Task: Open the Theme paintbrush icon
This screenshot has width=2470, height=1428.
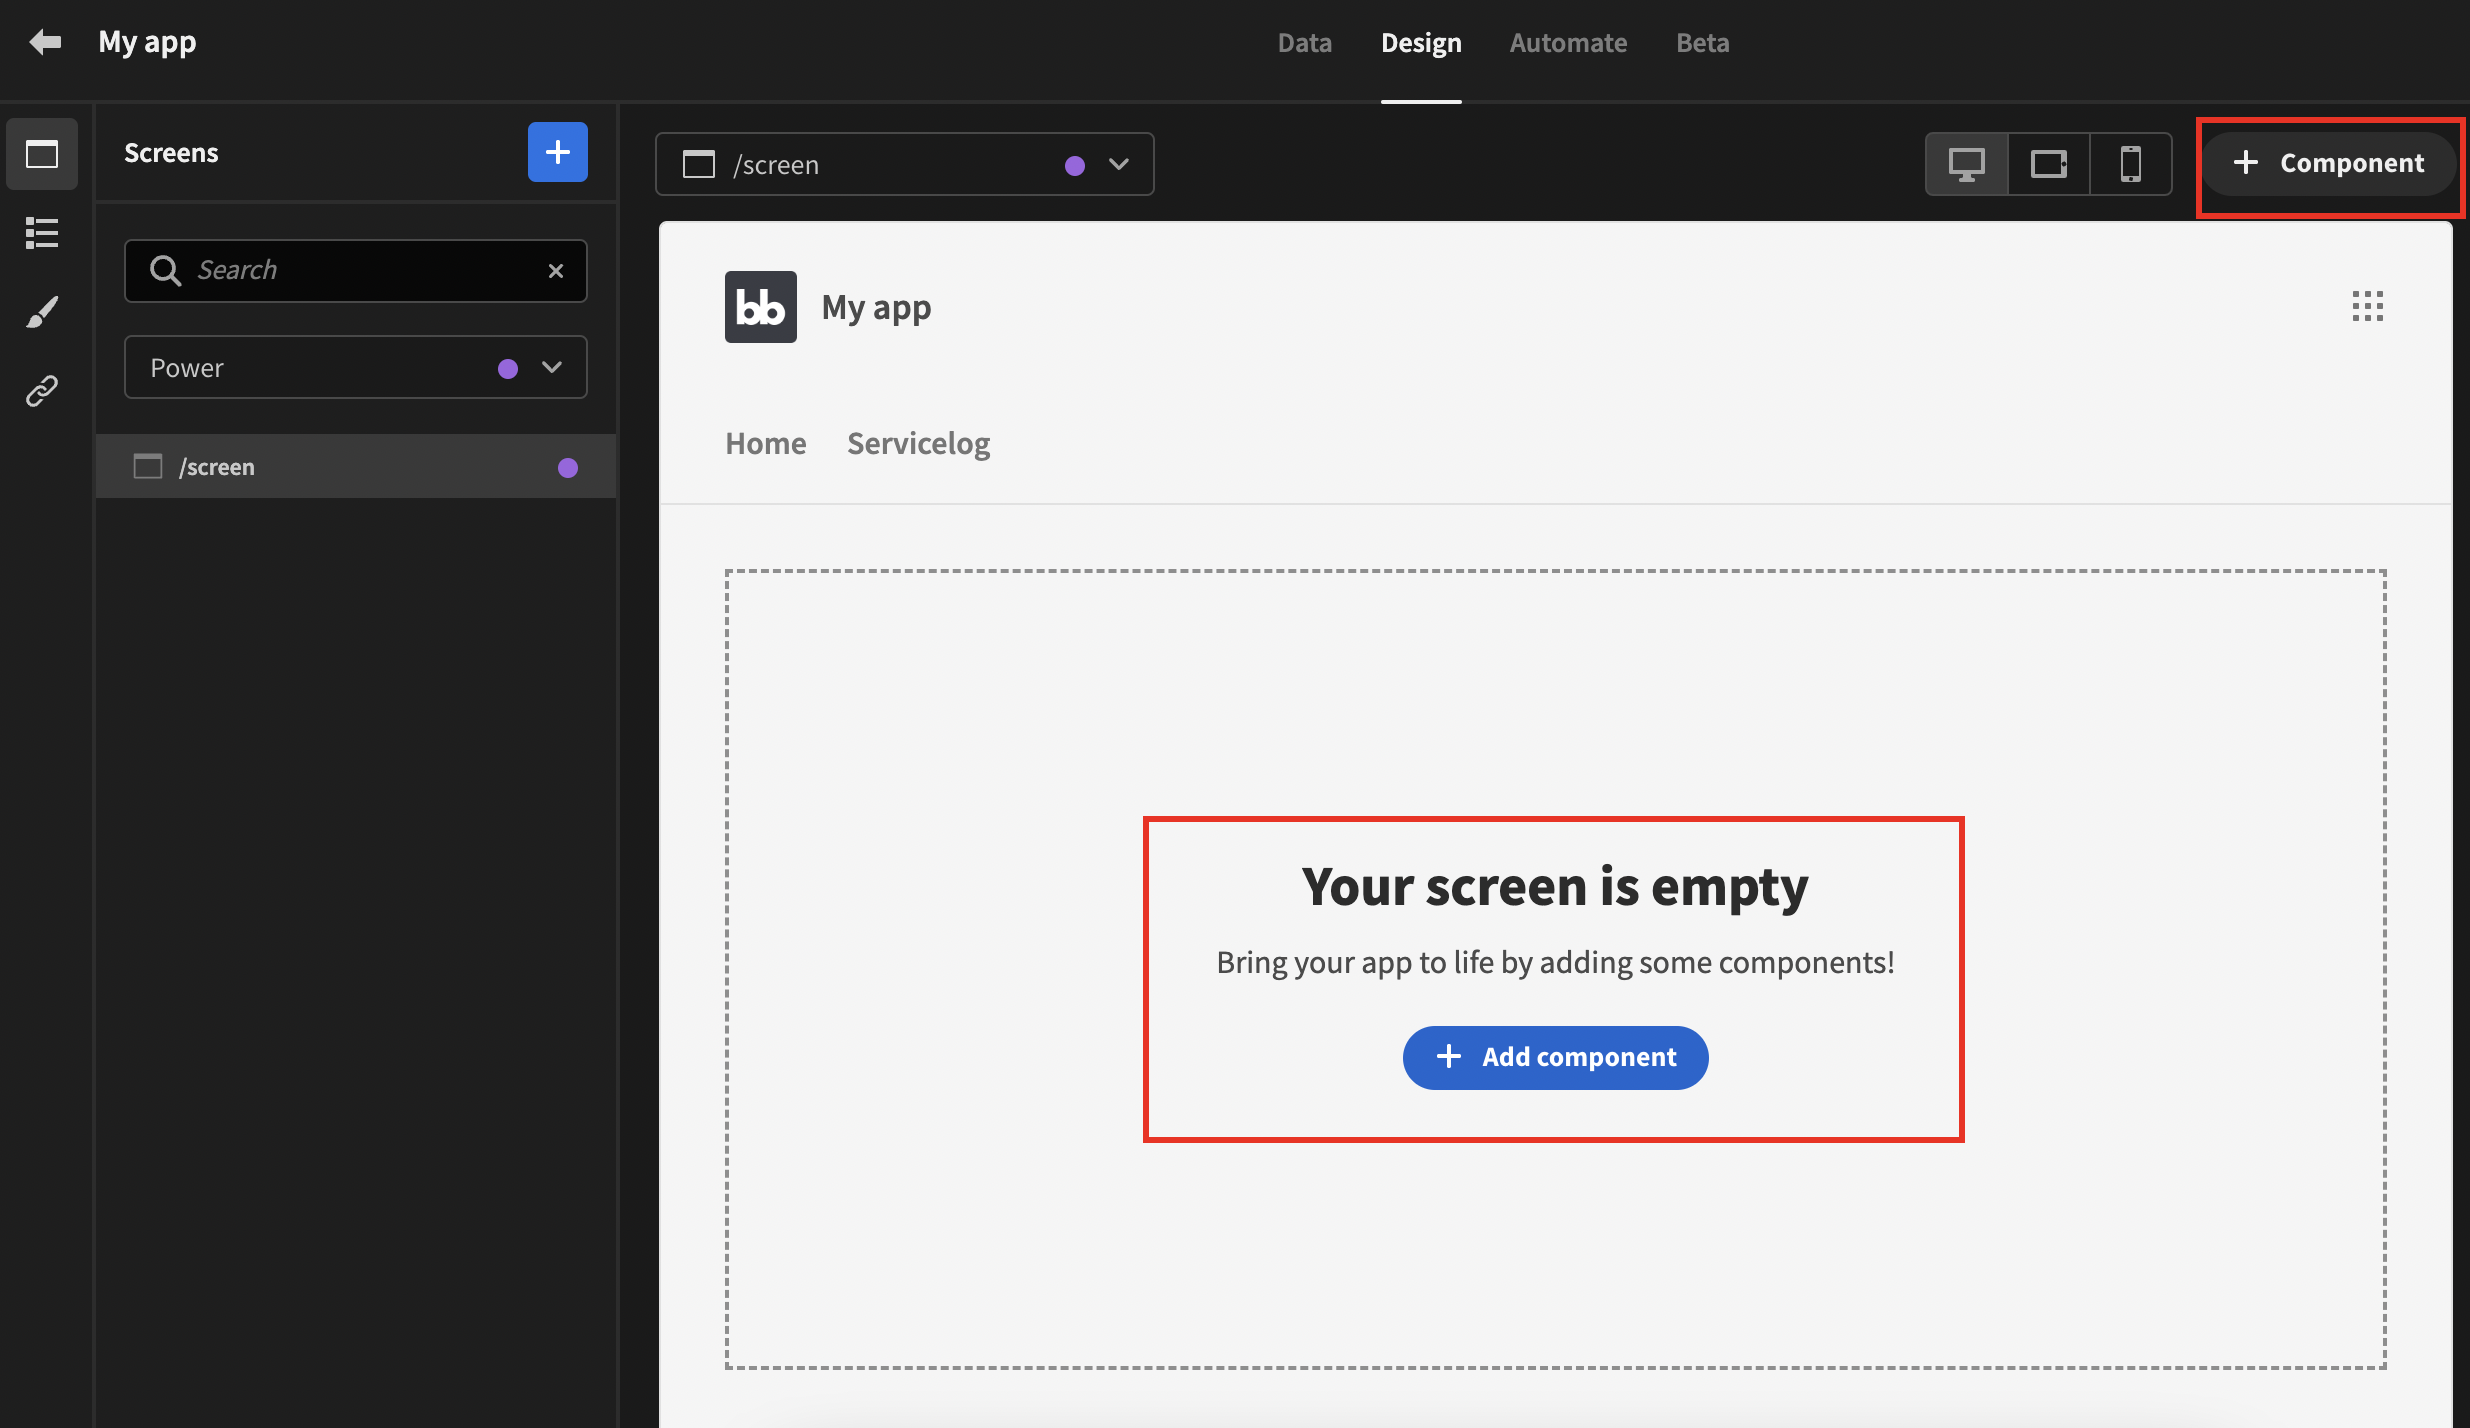Action: tap(42, 312)
